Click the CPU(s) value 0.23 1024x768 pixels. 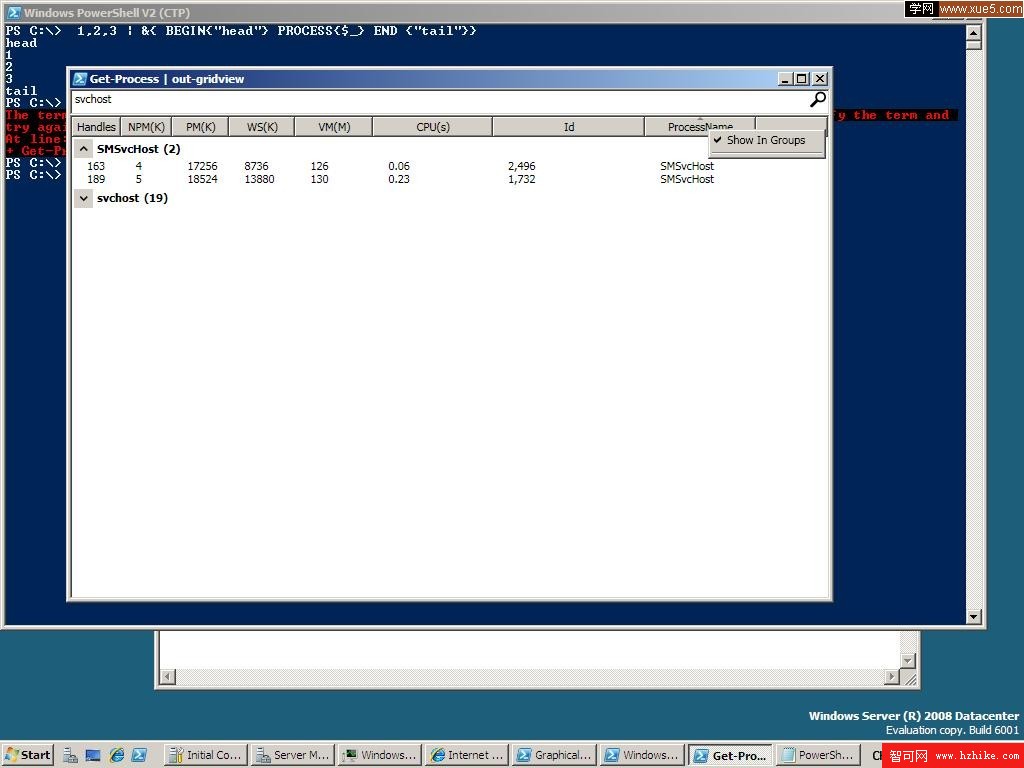coord(399,179)
